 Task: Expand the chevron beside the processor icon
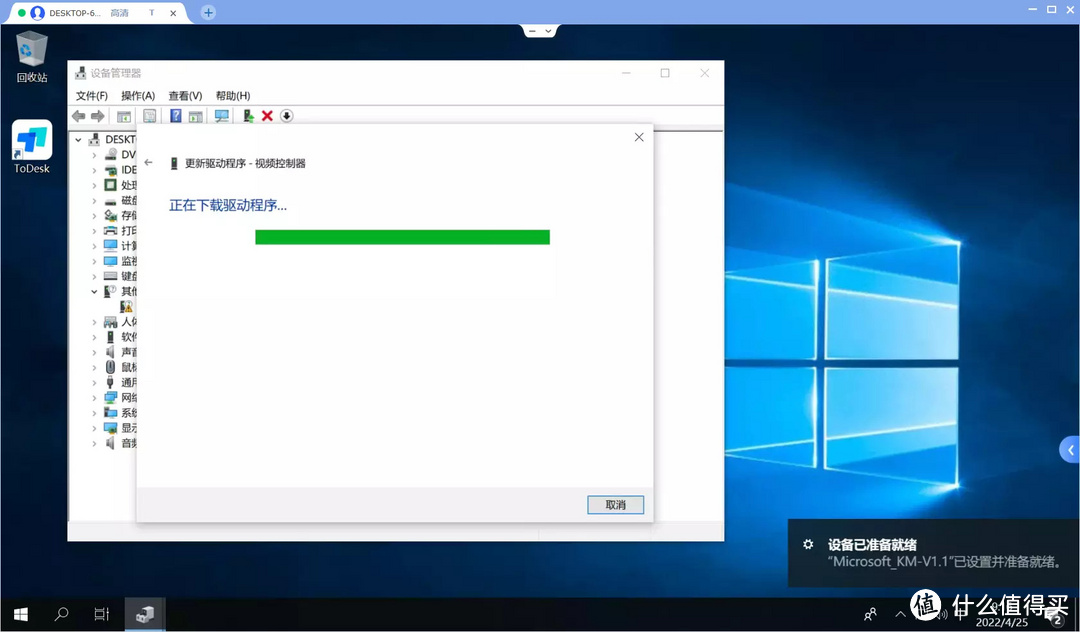click(x=94, y=185)
